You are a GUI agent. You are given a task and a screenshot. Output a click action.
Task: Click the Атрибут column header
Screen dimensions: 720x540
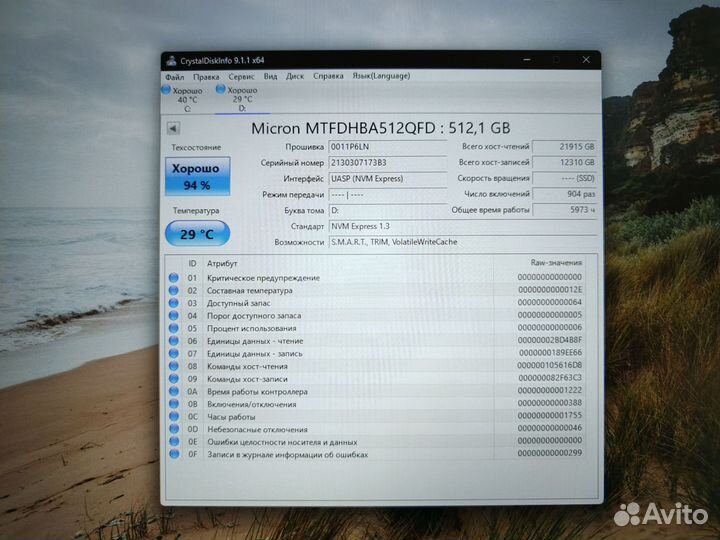[x=222, y=264]
